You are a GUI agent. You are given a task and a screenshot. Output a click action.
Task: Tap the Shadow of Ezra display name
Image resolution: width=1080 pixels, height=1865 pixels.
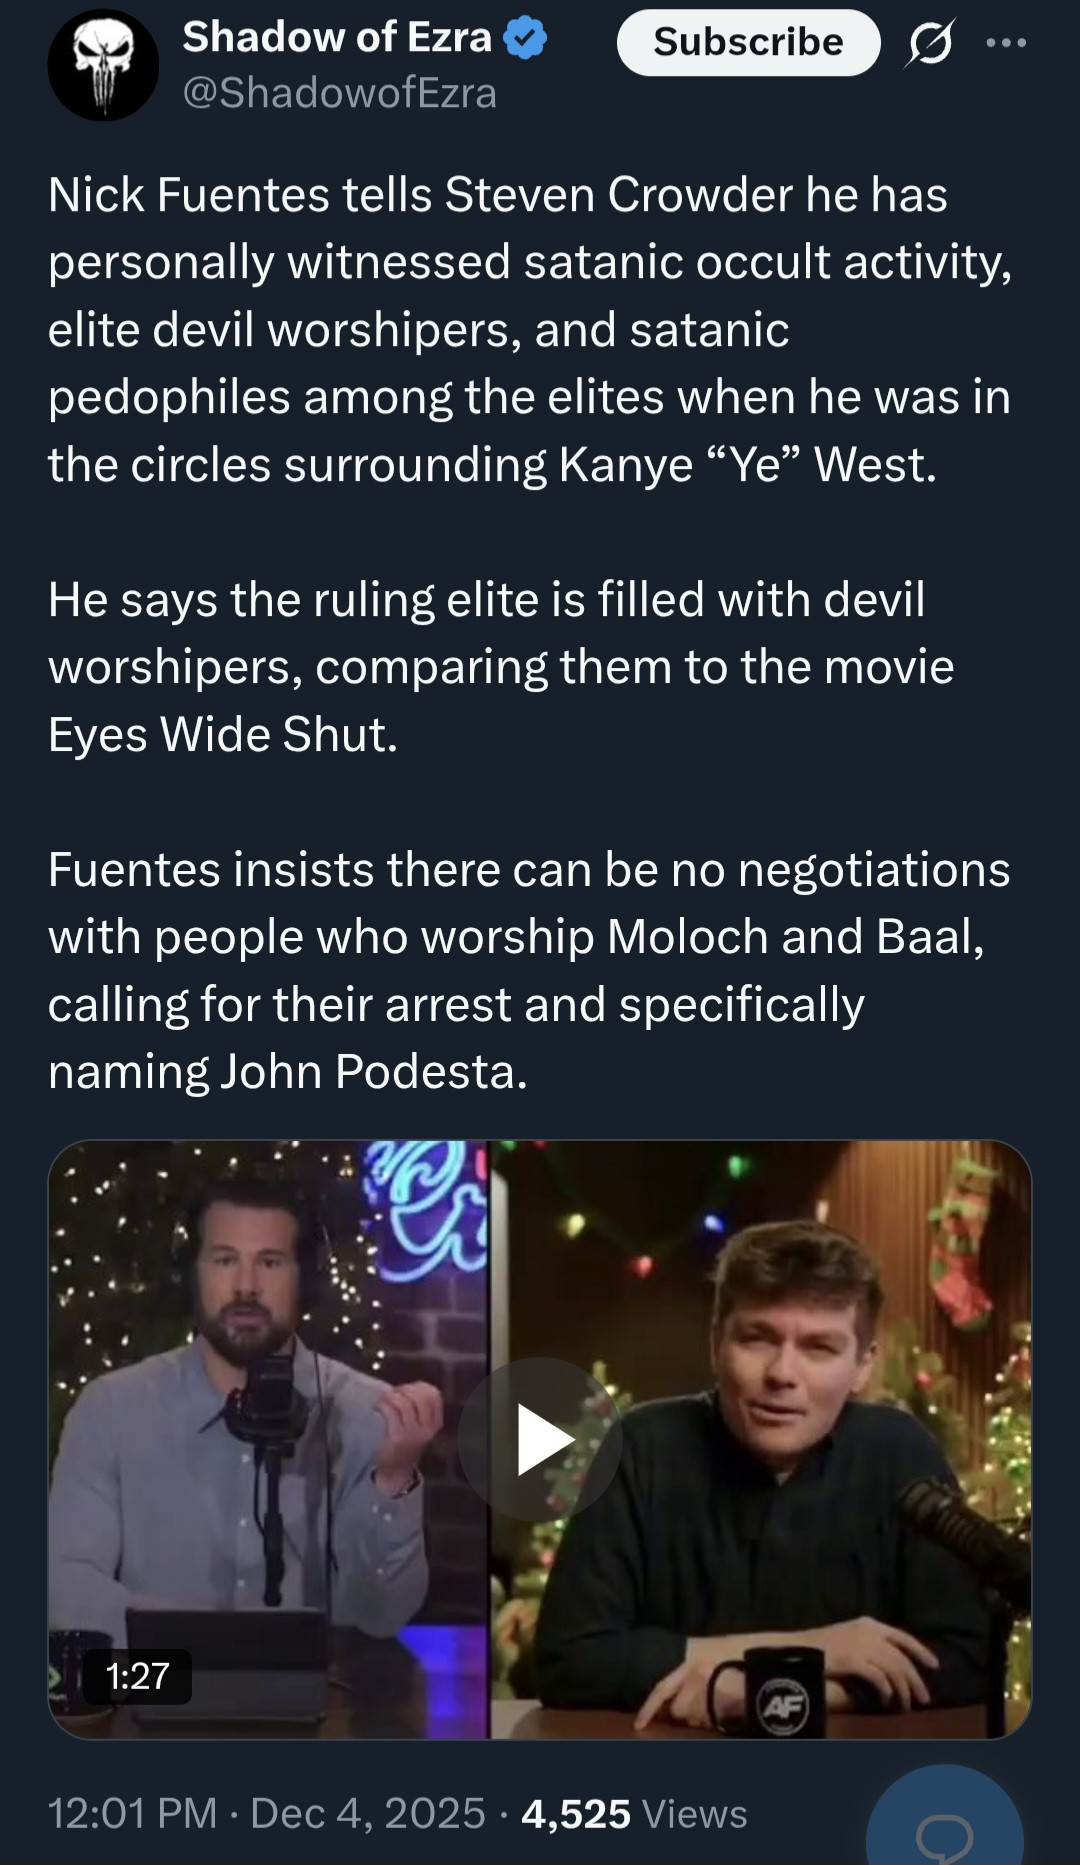click(x=336, y=37)
